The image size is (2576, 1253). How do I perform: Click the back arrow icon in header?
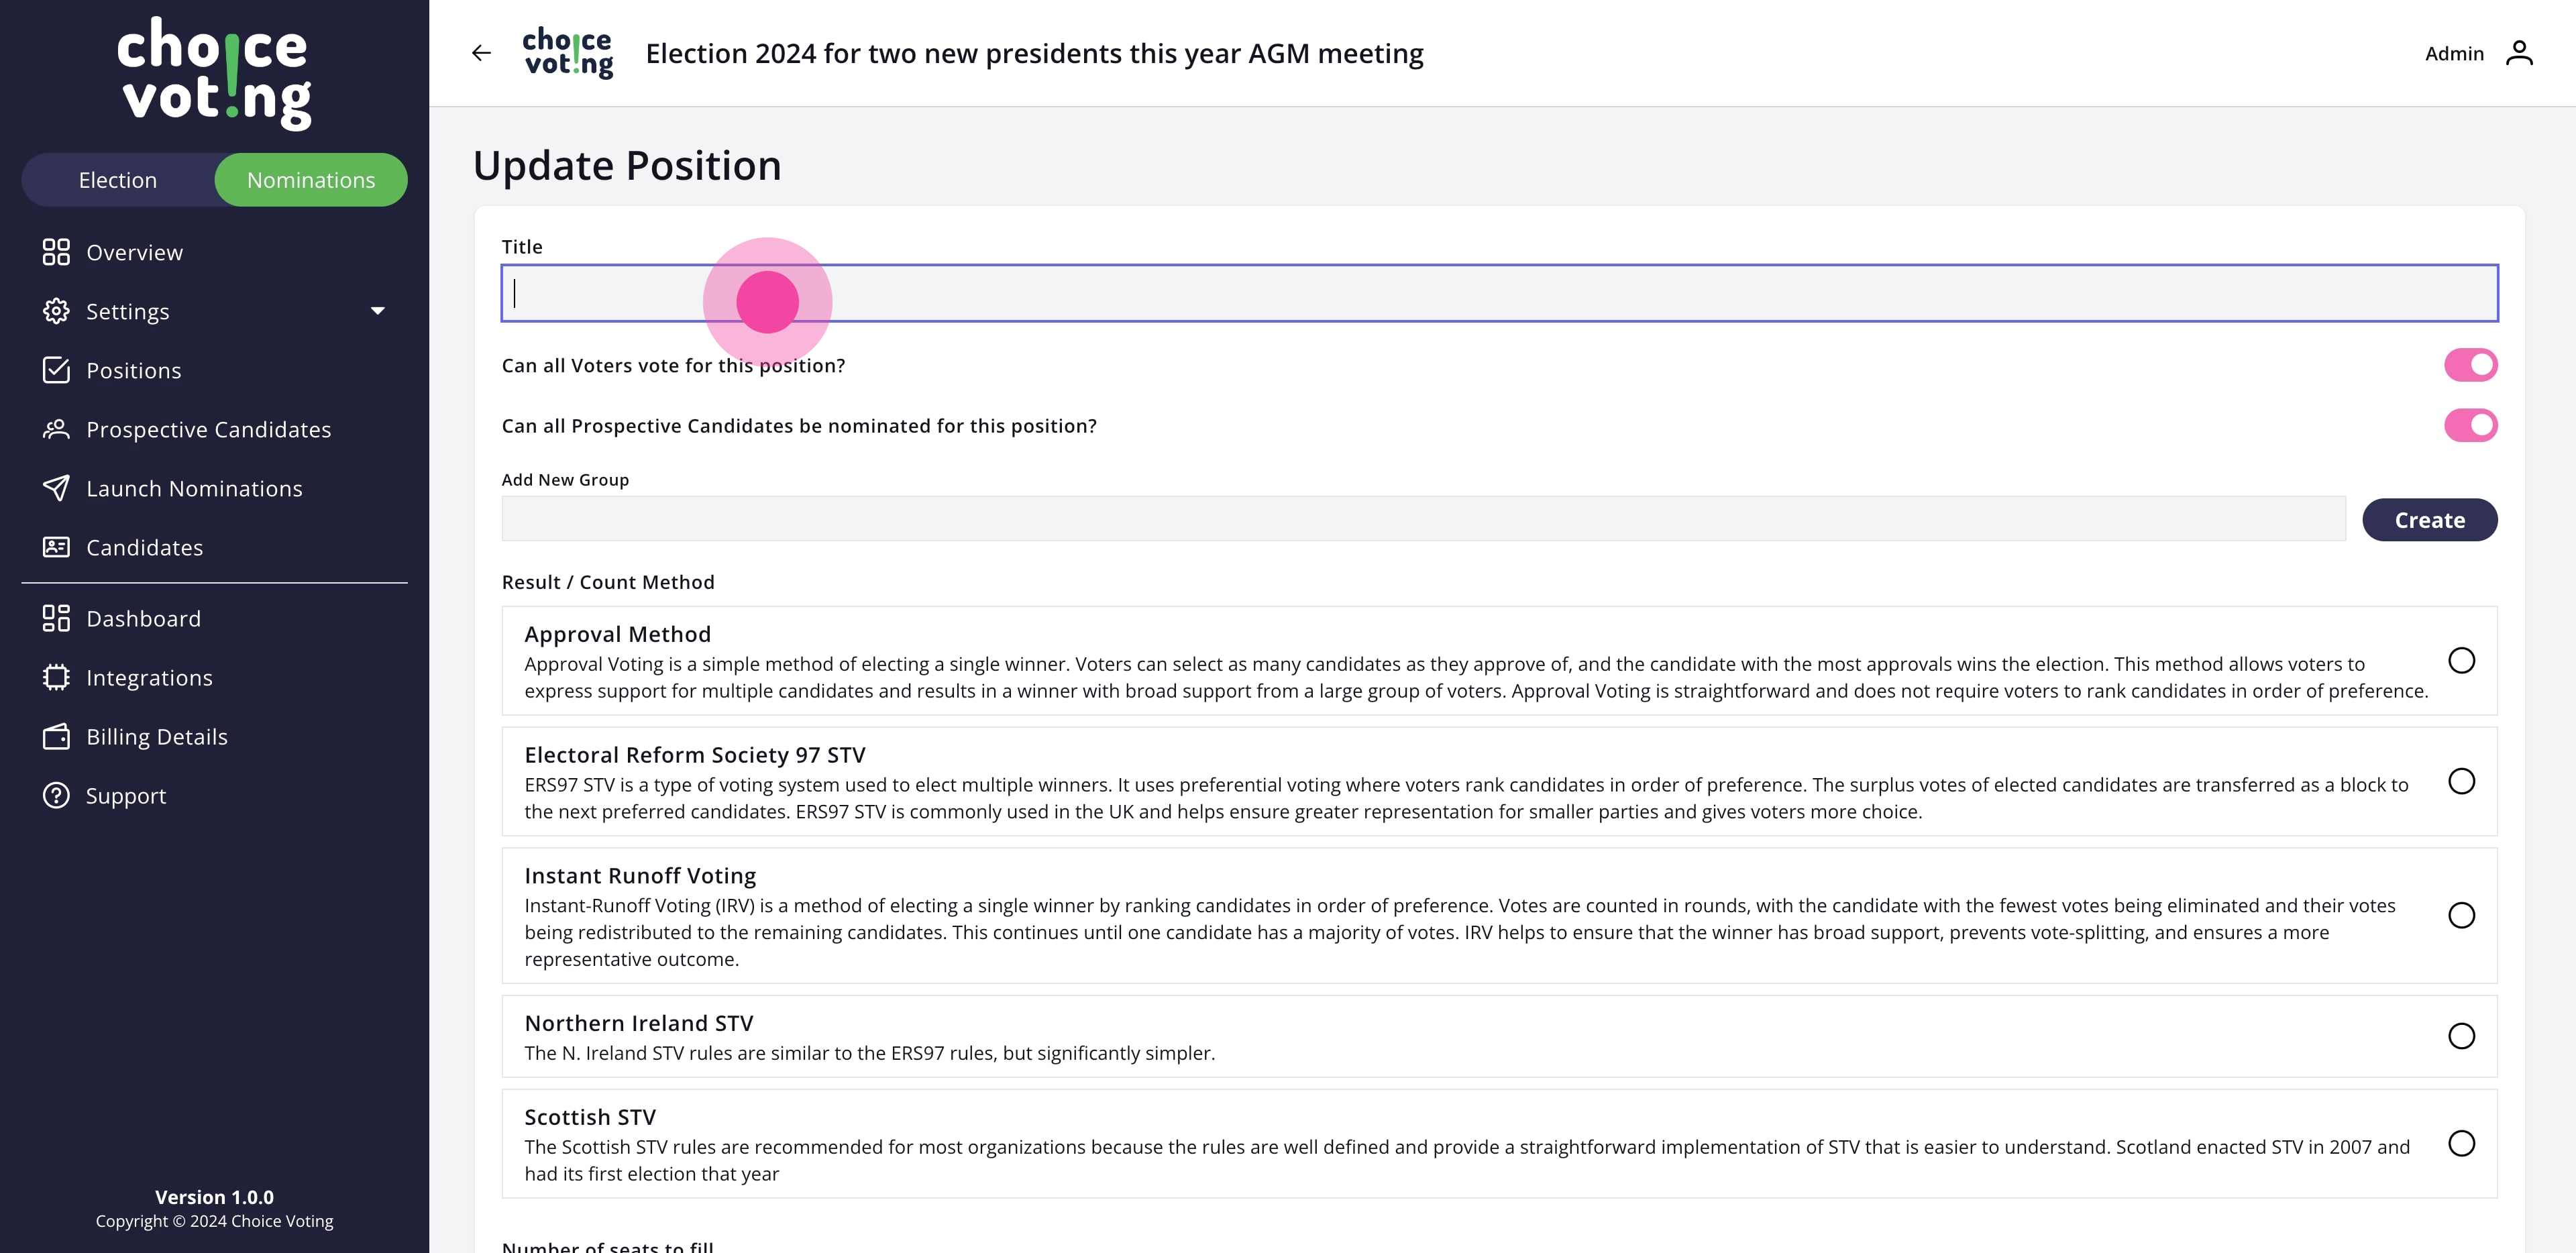[481, 53]
